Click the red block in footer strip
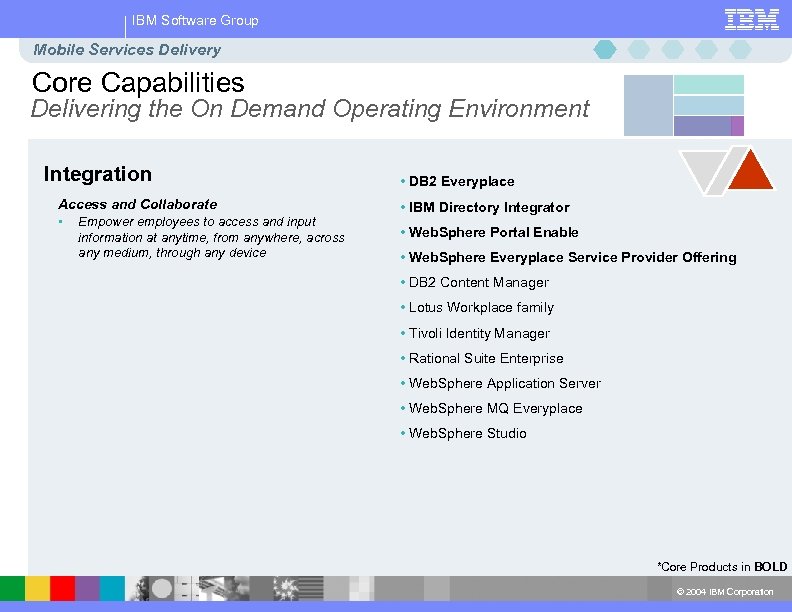Screen dimensions: 792x612 (x=63, y=588)
